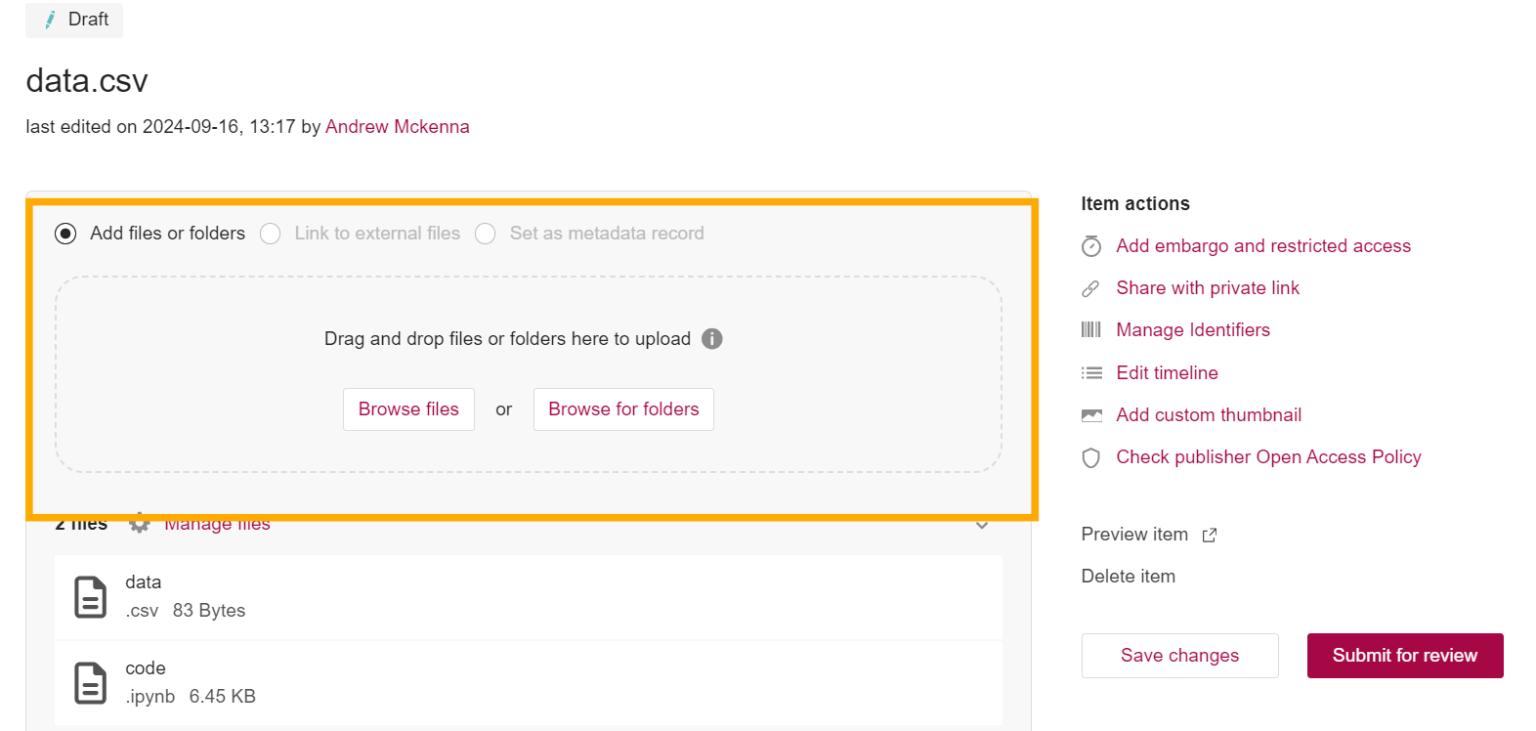Open Preview item in new window icon
1536x731 pixels.
tap(1209, 535)
